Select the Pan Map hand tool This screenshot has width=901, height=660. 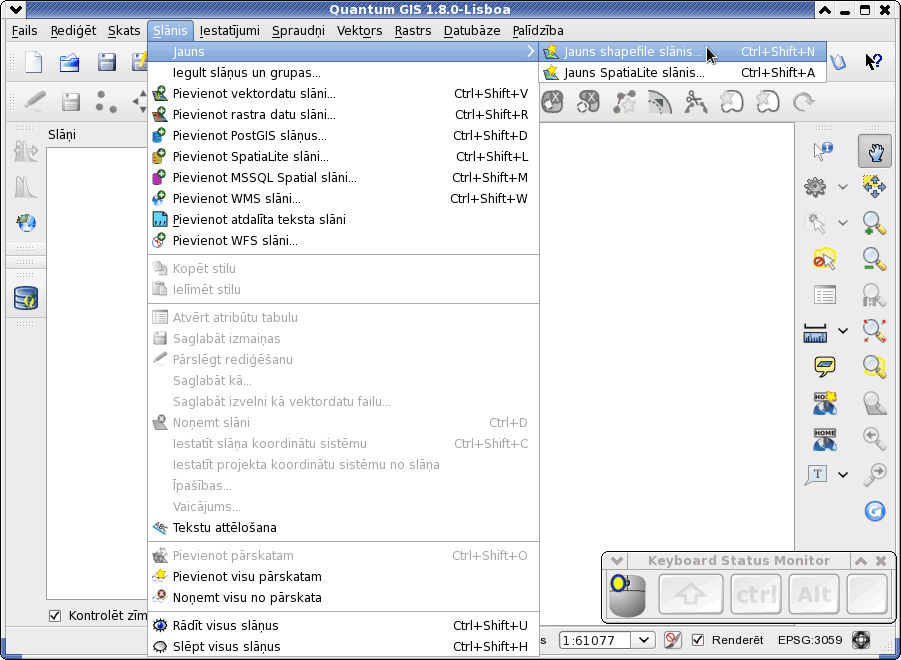pos(875,151)
